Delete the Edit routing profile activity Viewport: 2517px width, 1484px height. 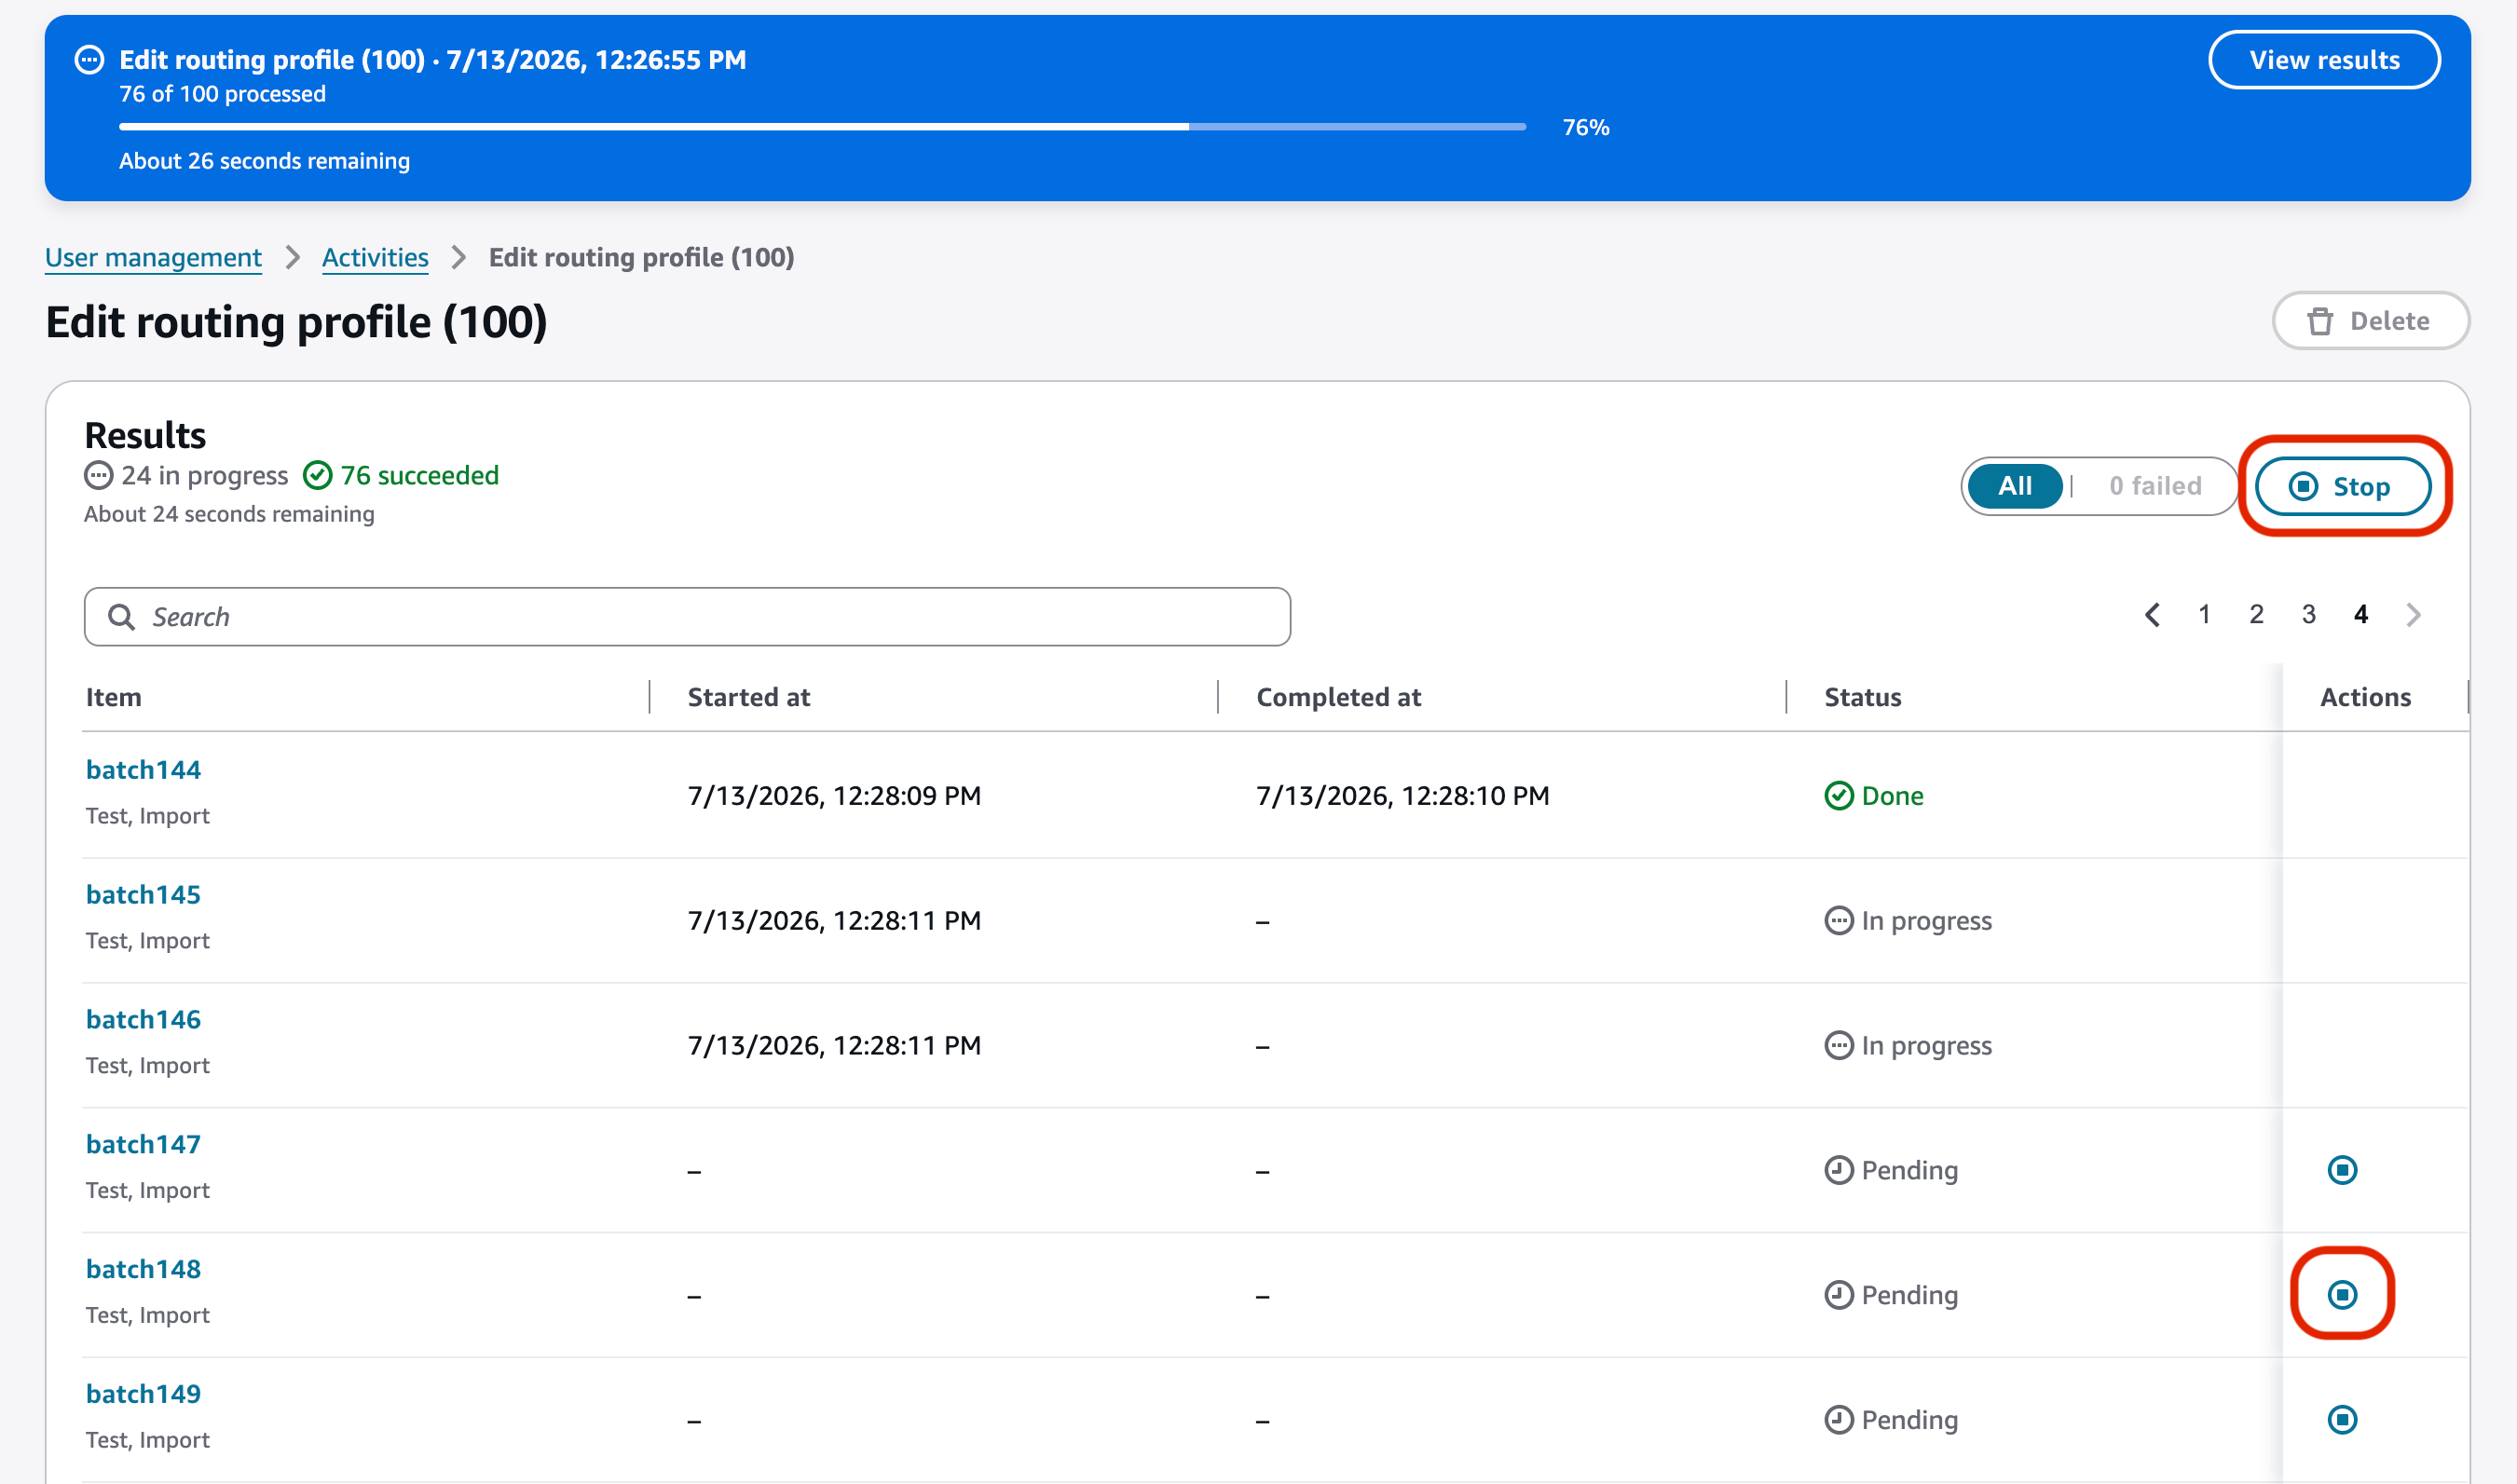[x=2371, y=321]
